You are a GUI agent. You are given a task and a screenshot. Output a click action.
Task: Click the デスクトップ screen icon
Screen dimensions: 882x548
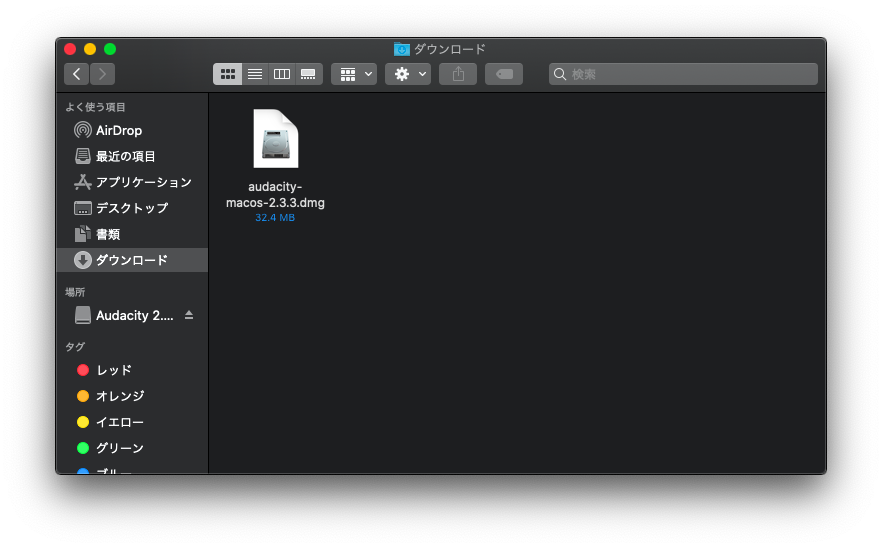pos(83,208)
